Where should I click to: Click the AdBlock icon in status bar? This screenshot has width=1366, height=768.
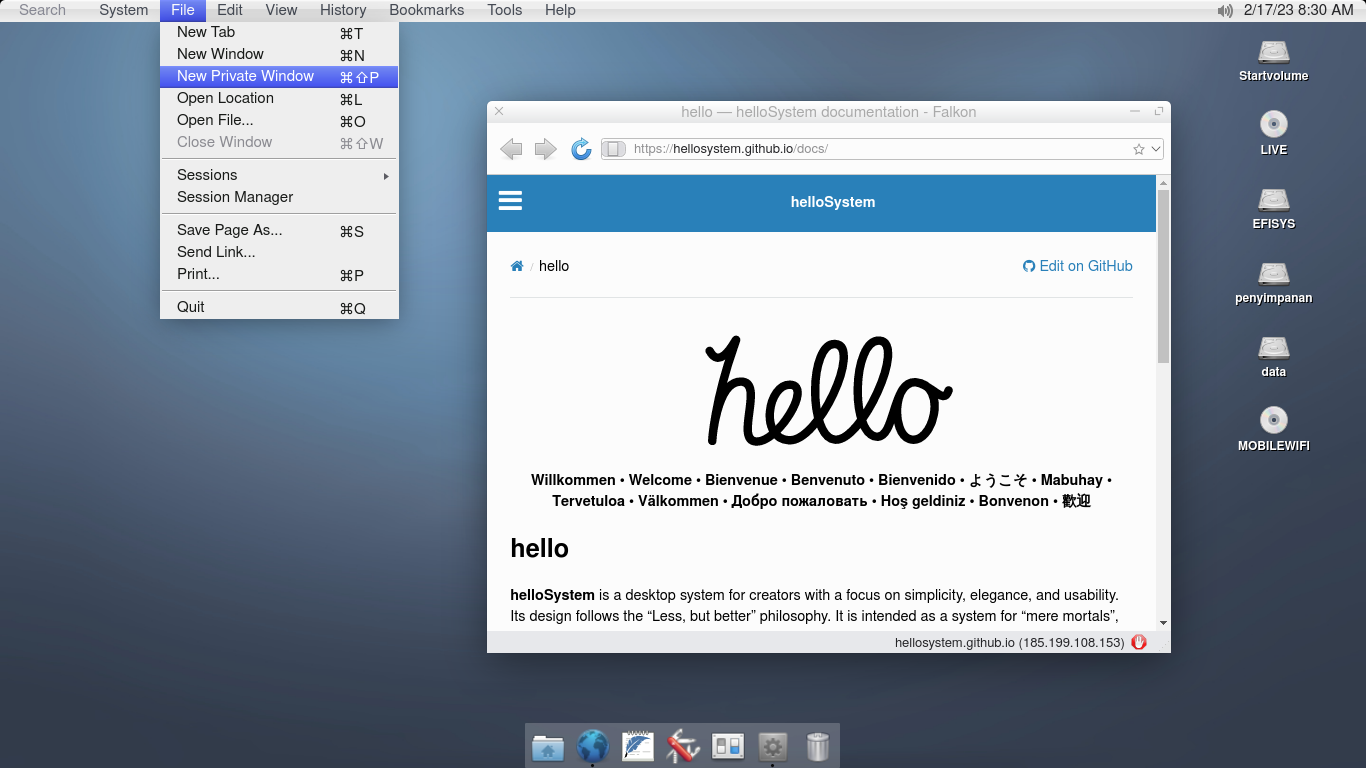1139,642
